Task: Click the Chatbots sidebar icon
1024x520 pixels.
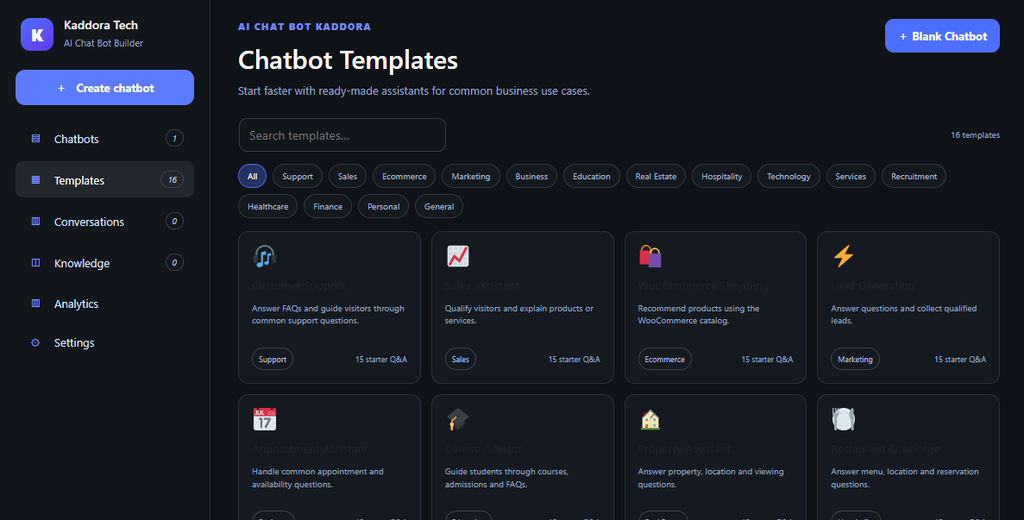Action: tap(36, 138)
